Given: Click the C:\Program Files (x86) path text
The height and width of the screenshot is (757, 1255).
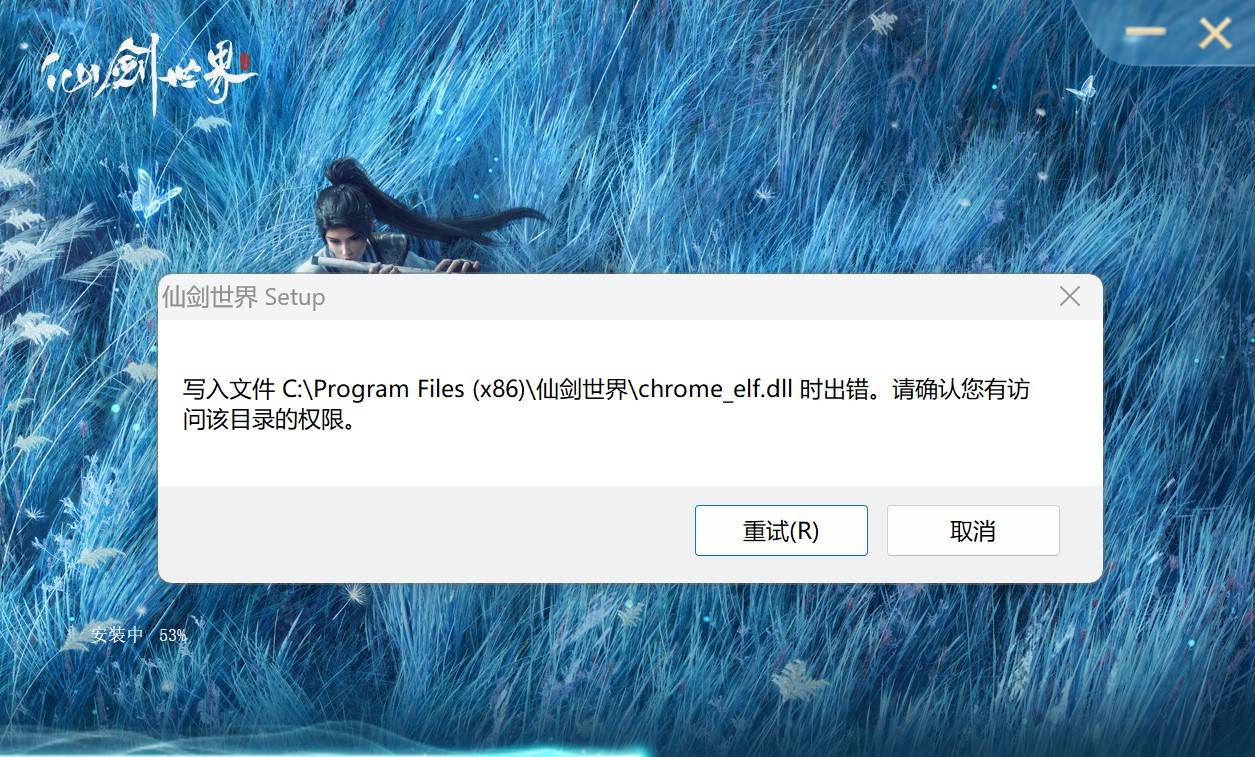Looking at the screenshot, I should [x=404, y=389].
